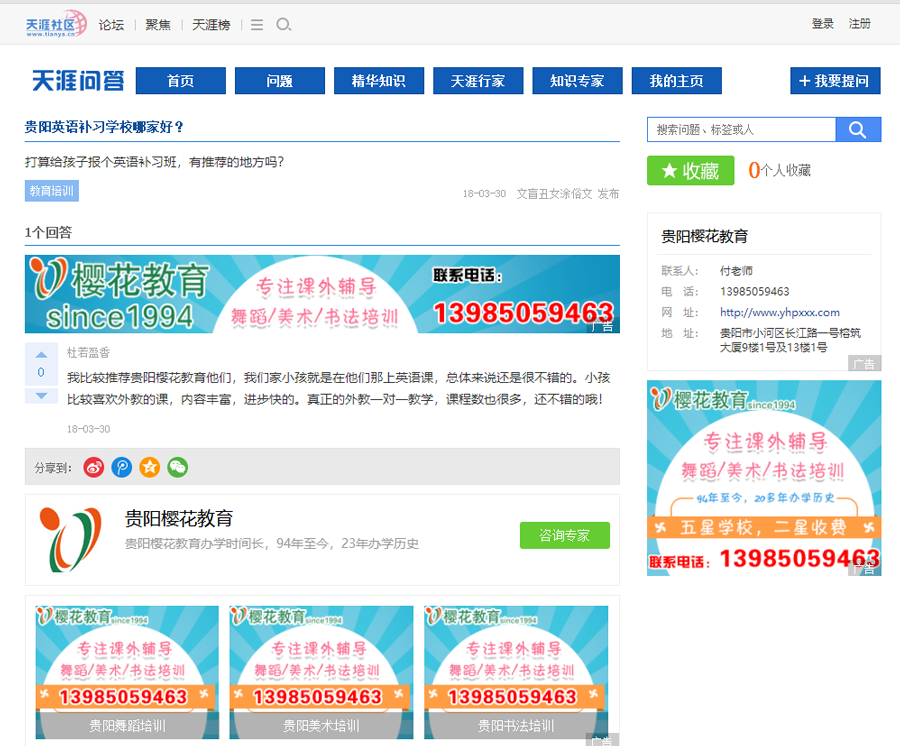Go to 精华知识 tab

click(x=379, y=81)
